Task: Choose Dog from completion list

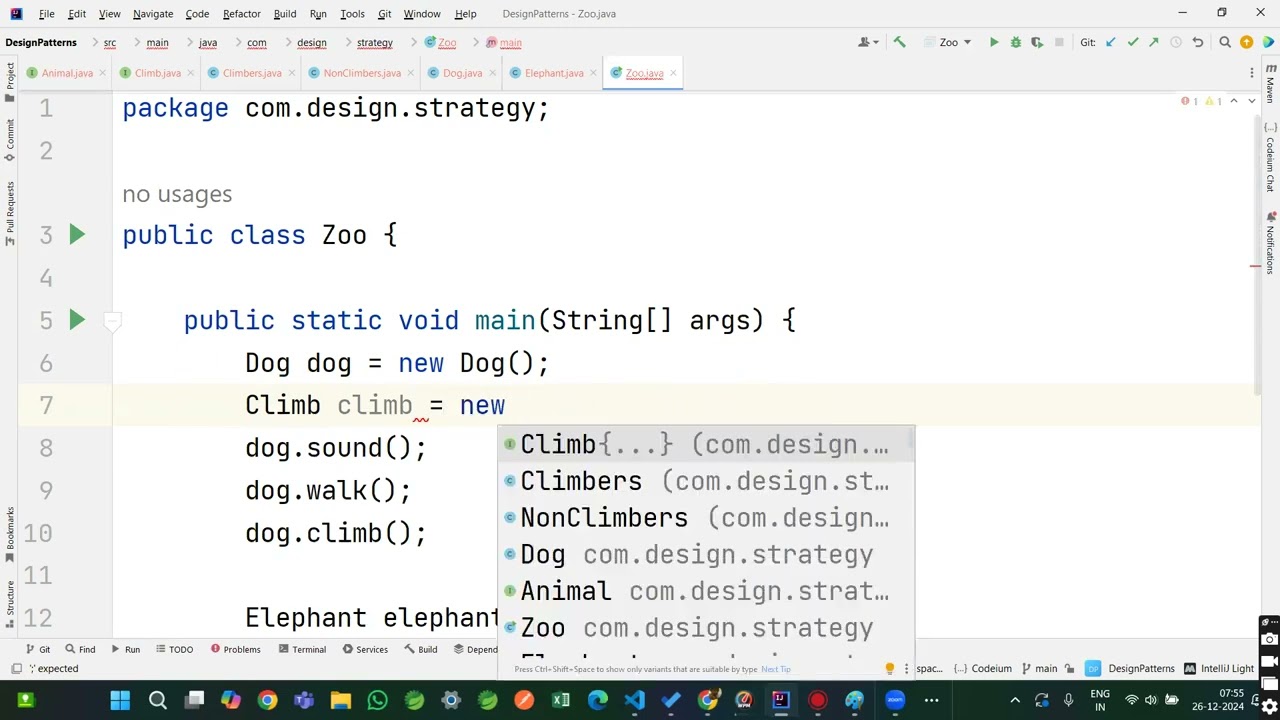Action: coord(706,555)
